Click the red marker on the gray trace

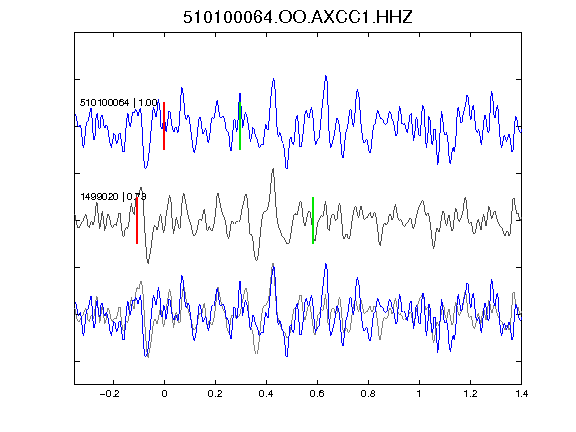137,220
